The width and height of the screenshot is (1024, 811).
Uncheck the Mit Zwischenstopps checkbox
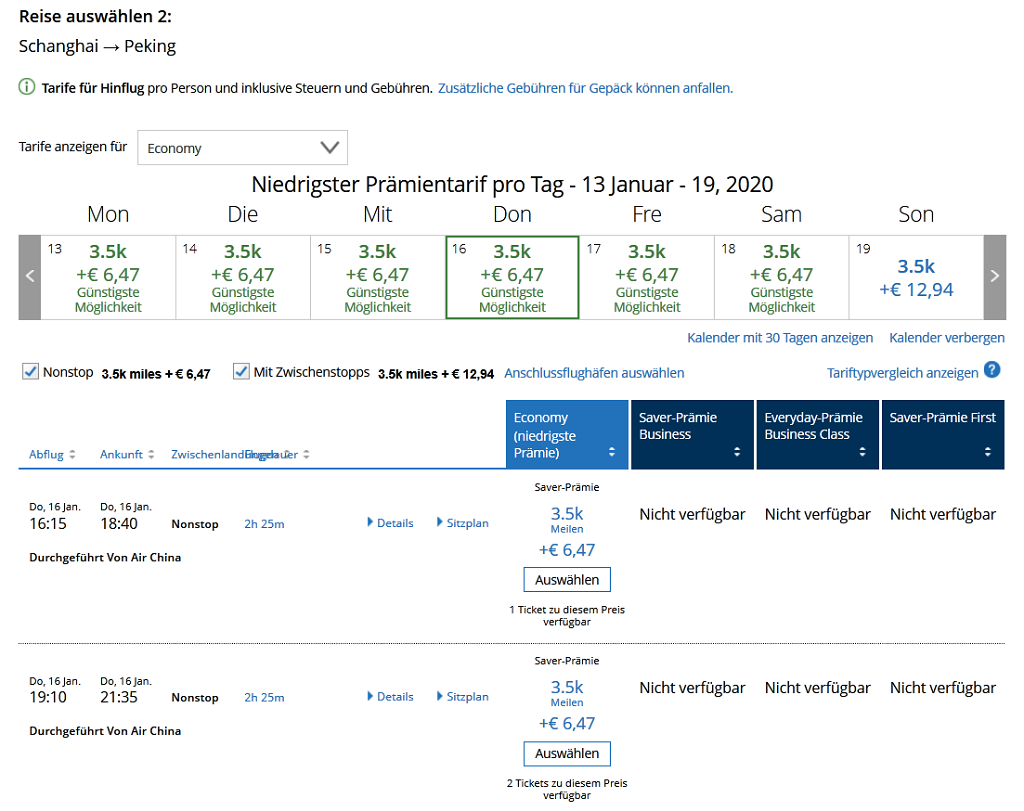tap(241, 372)
